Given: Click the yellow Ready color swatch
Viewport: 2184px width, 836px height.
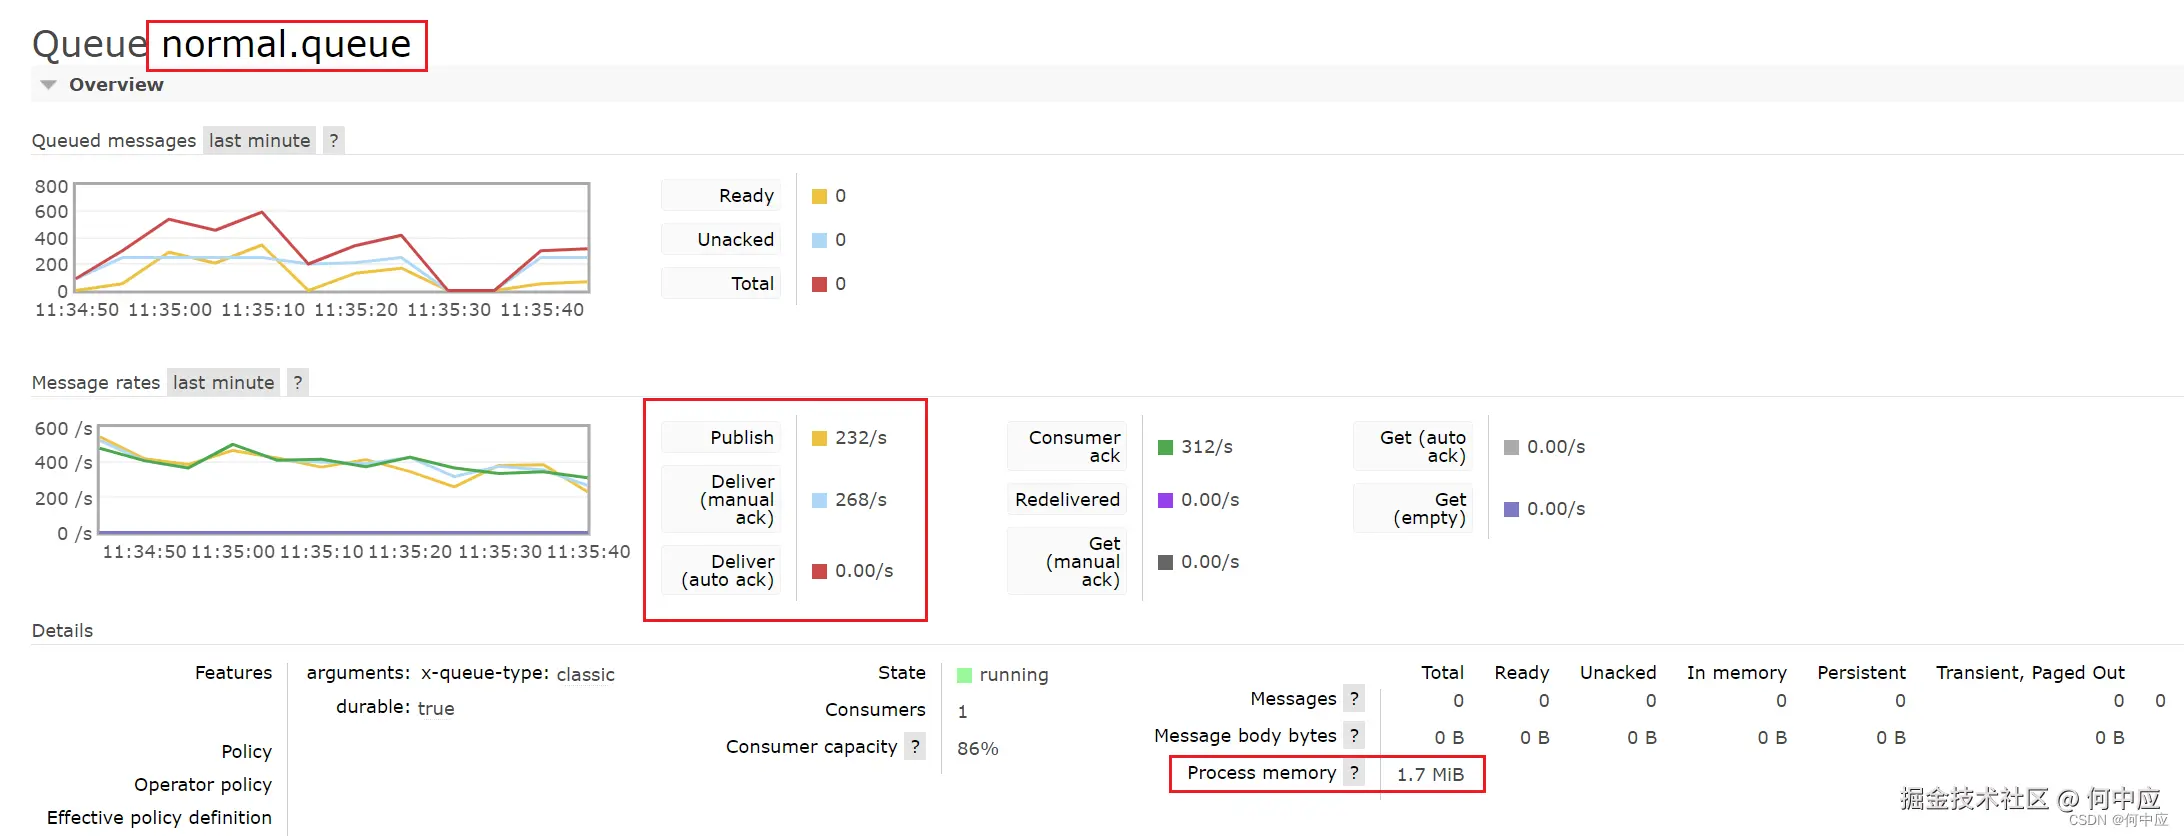Looking at the screenshot, I should [819, 196].
